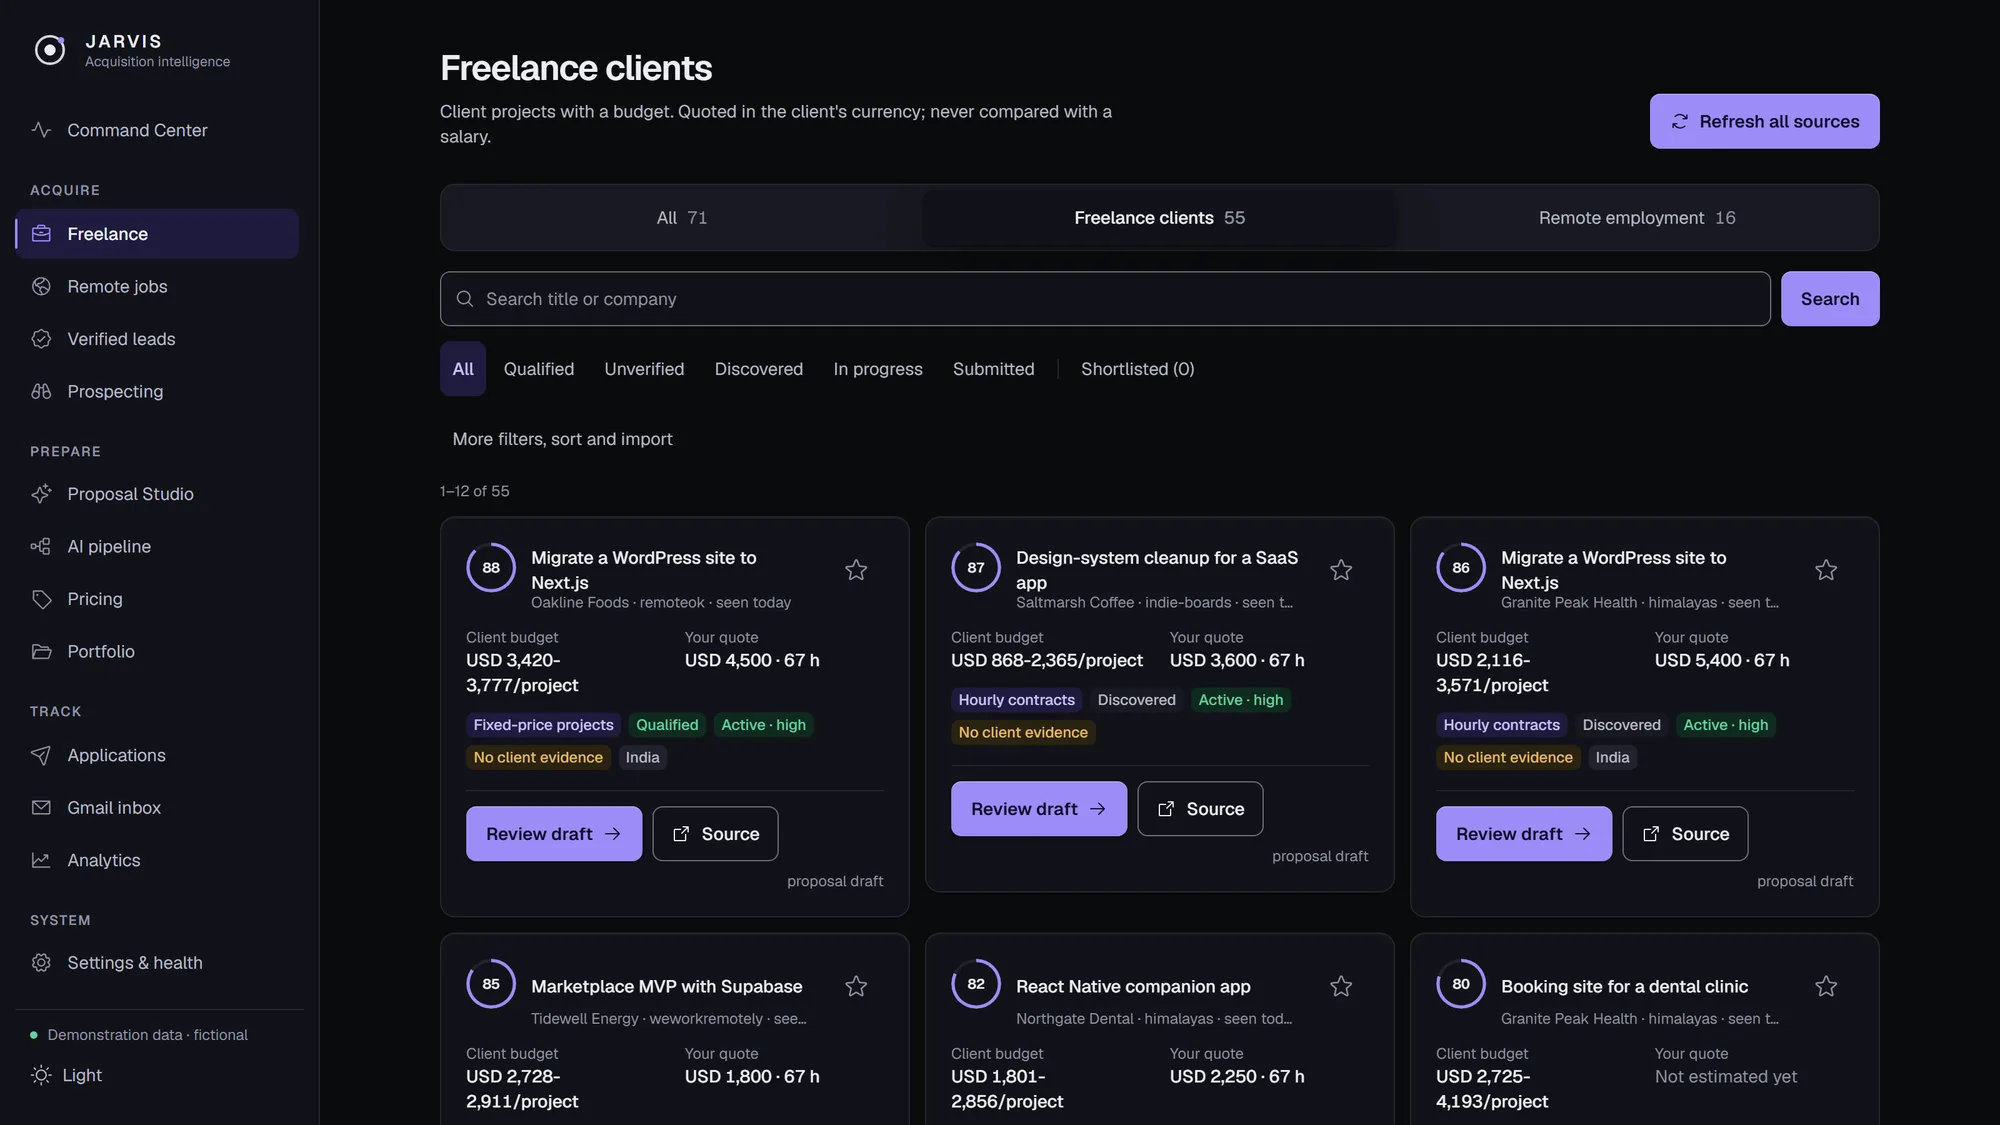Click Qualified tag on Oakline Foods card
2000x1125 pixels.
[667, 725]
